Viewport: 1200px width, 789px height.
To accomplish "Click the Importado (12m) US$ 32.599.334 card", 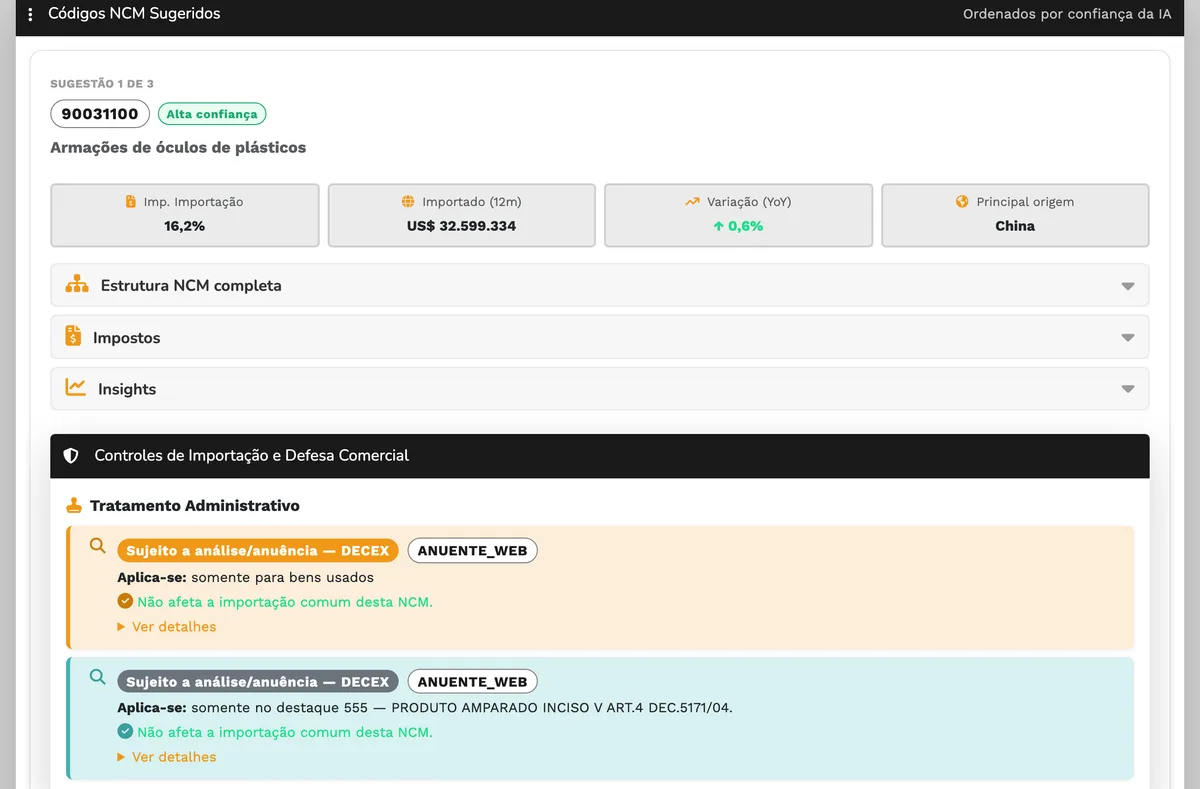I will 462,215.
